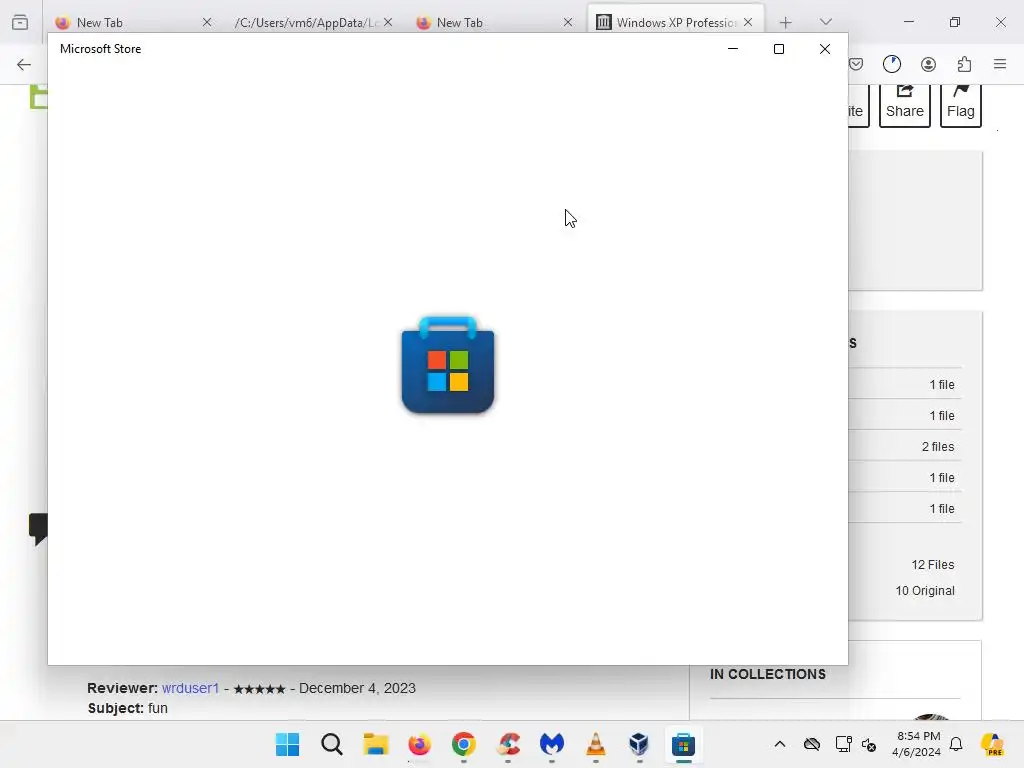Switch to Firefox on the taskbar
This screenshot has height=768, width=1024.
419,744
